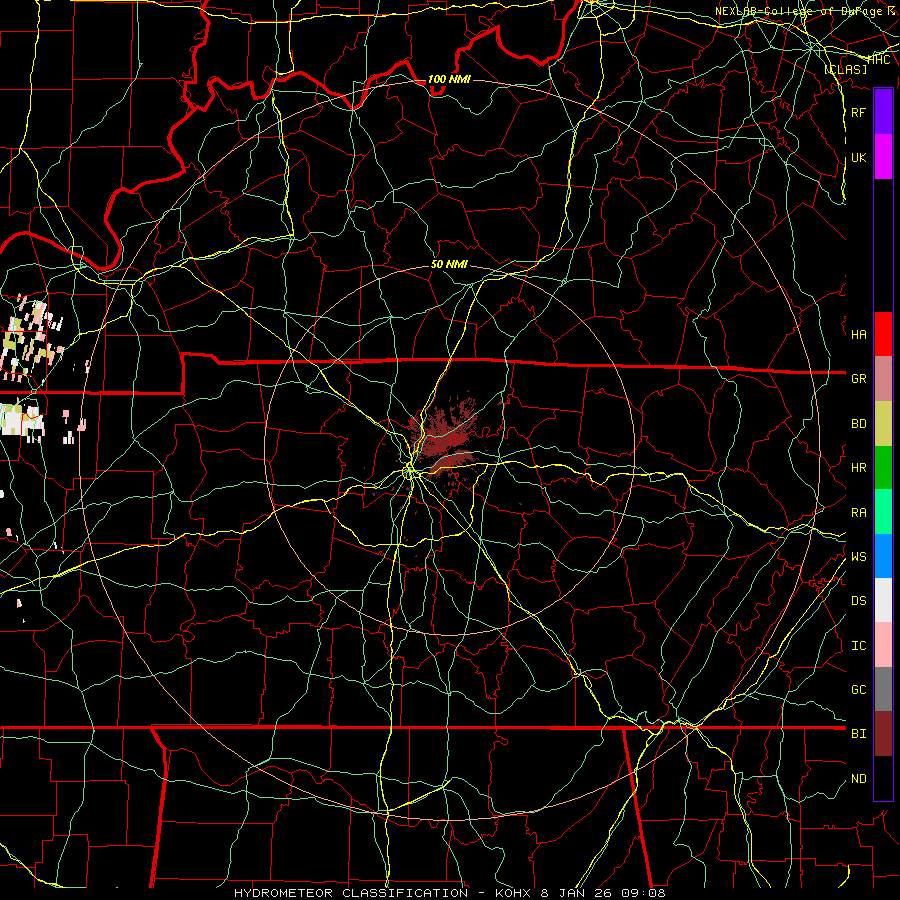Click the [CLAS] units label
Viewport: 900px width, 900px height.
(845, 69)
